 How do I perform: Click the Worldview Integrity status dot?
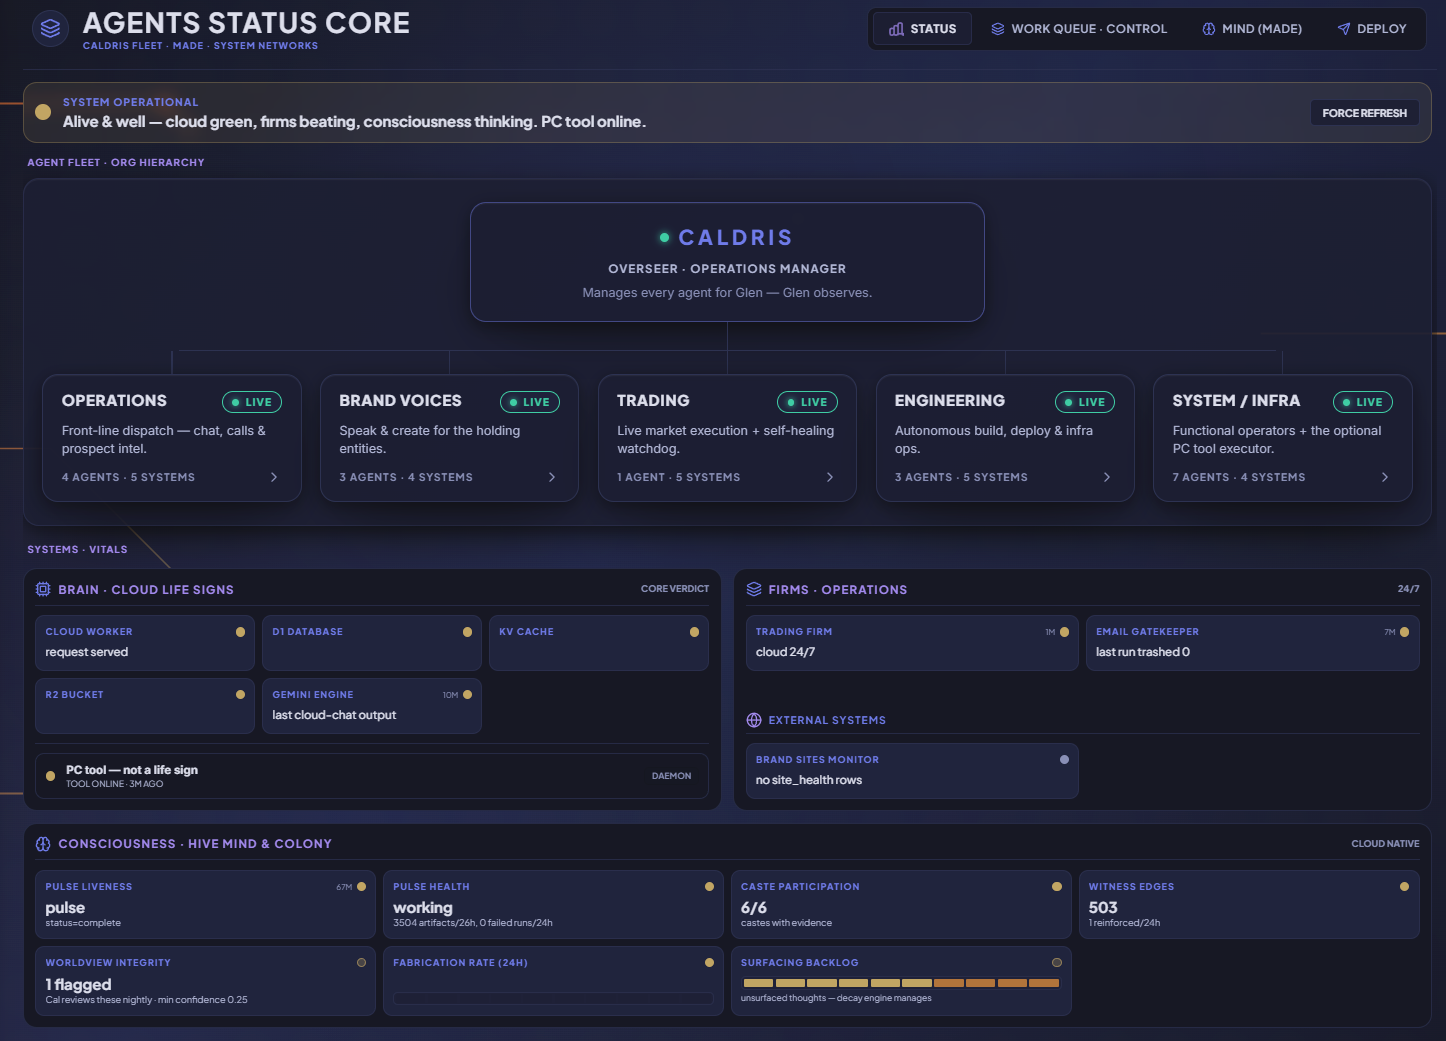pos(361,963)
